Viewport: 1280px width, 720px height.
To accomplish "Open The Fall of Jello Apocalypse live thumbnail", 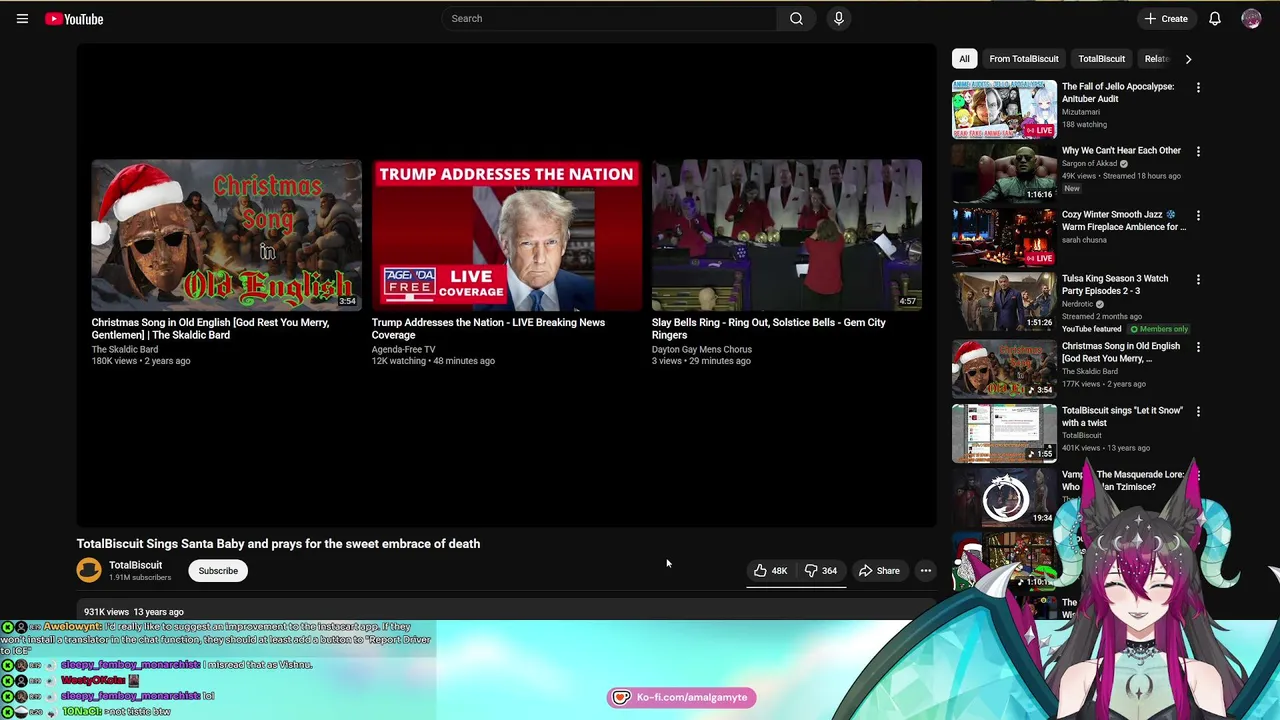I will [1004, 109].
